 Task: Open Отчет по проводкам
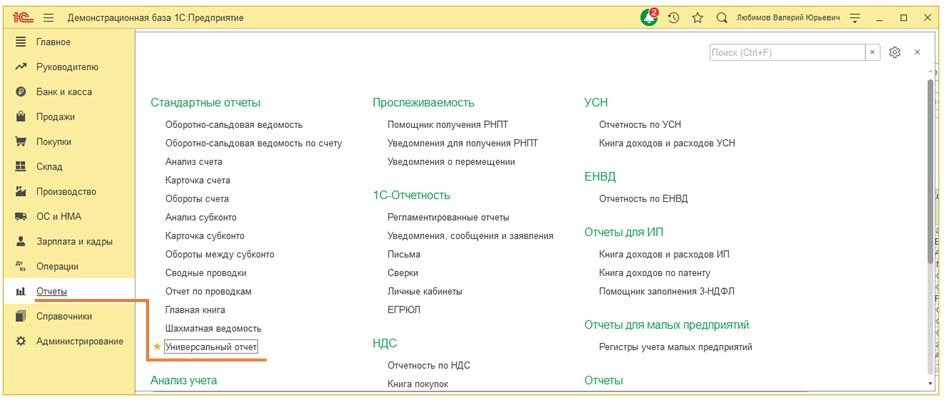(208, 292)
